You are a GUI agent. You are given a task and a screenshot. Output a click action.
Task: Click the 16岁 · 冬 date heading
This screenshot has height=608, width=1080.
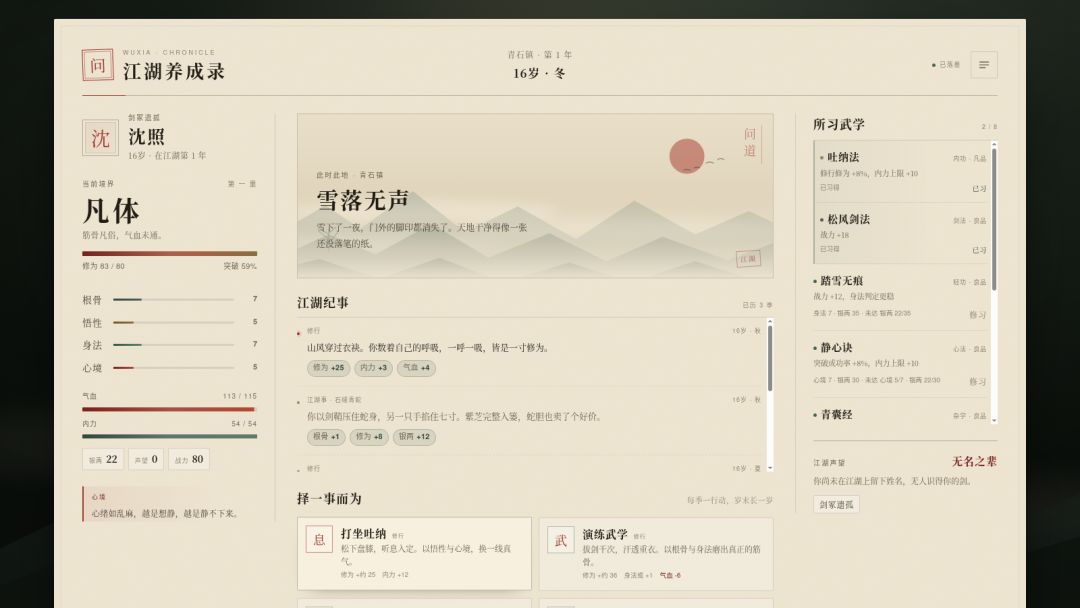pos(539,73)
